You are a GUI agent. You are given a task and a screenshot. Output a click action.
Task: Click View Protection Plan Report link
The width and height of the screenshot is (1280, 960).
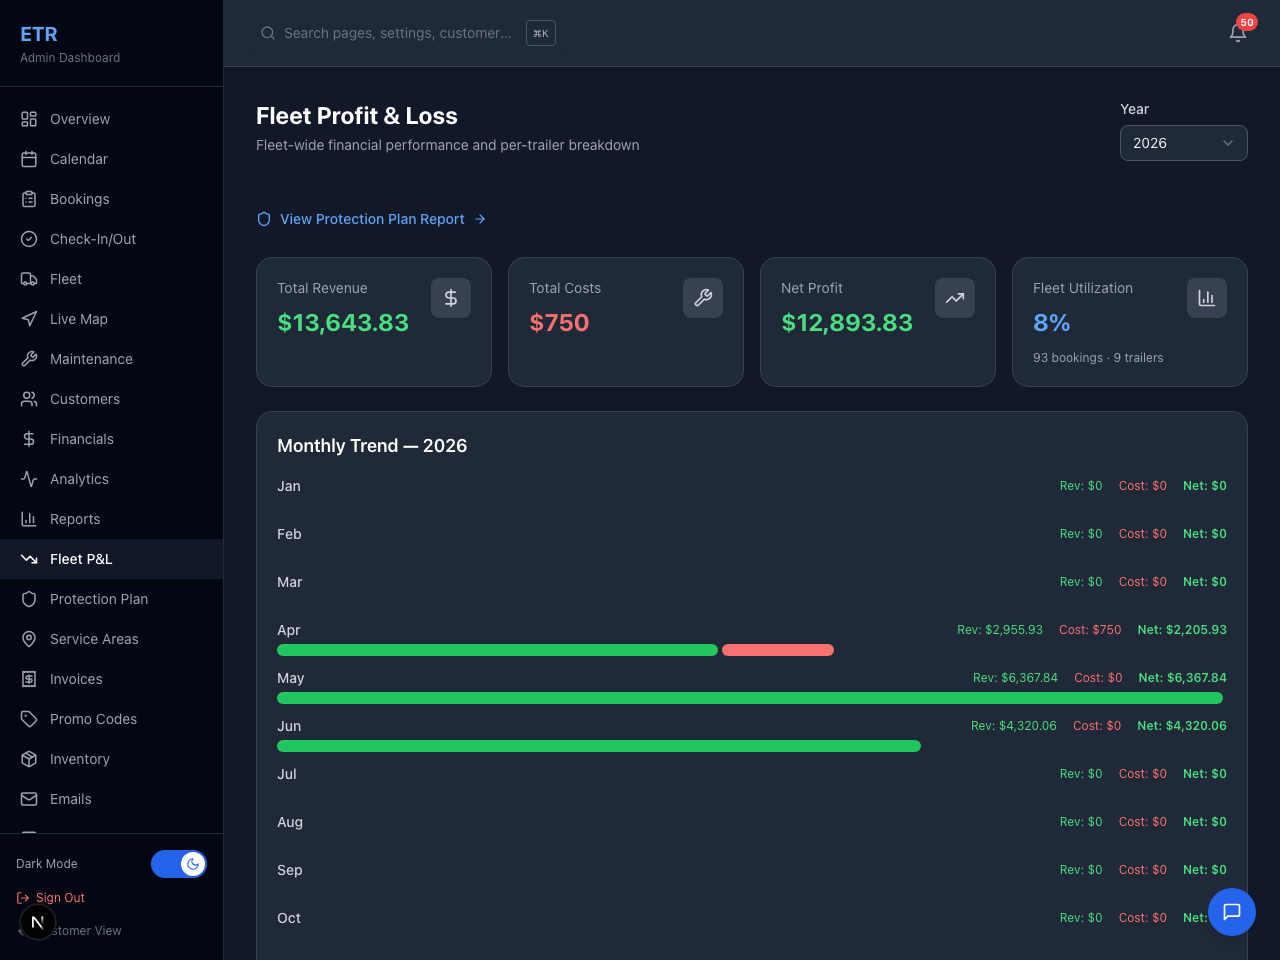pos(372,219)
